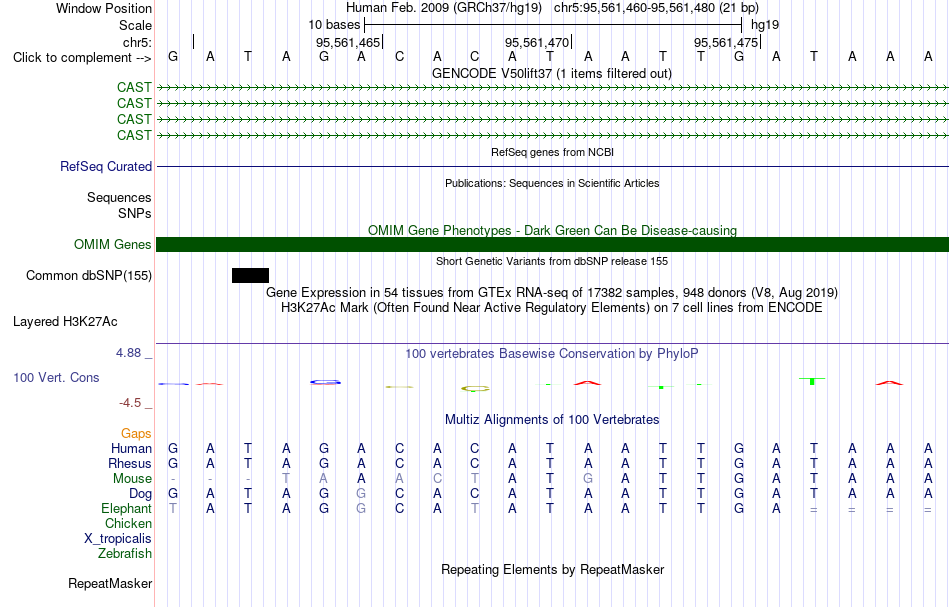Click the Dog alignment row label
Image resolution: width=950 pixels, height=607 pixels.
(141, 494)
